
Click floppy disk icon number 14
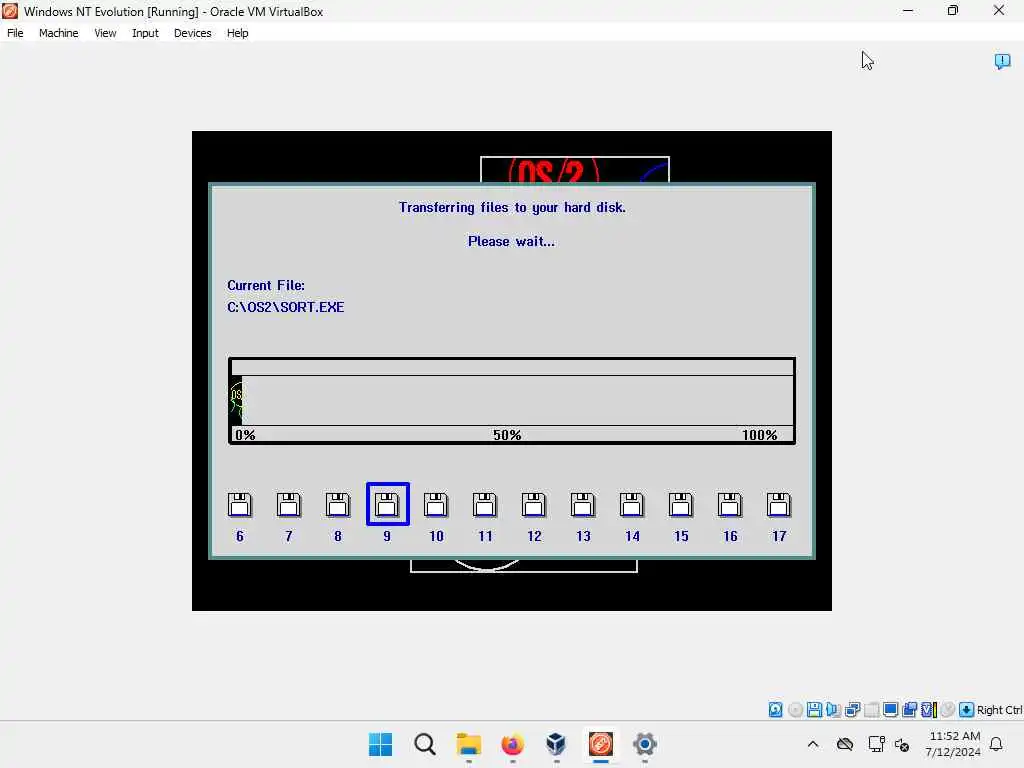tap(632, 505)
